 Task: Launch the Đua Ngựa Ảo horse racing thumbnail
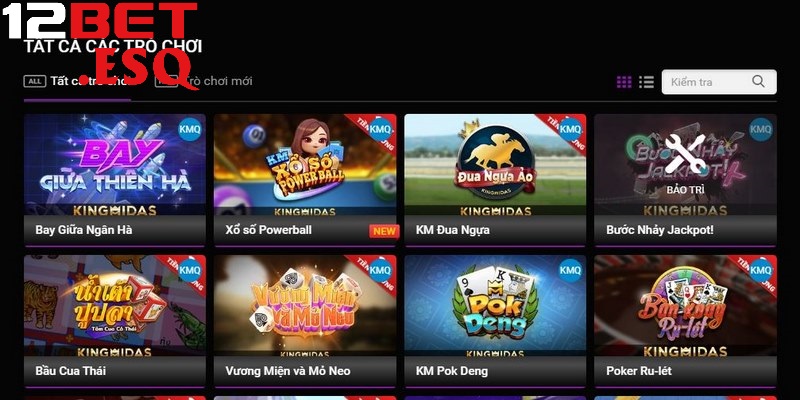495,164
